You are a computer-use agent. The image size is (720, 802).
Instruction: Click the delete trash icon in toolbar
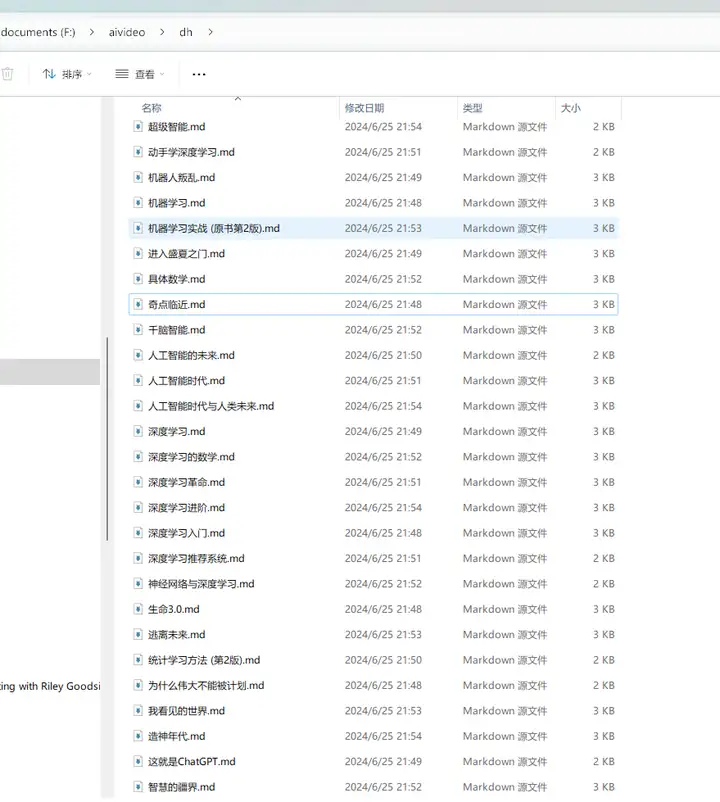(7, 74)
